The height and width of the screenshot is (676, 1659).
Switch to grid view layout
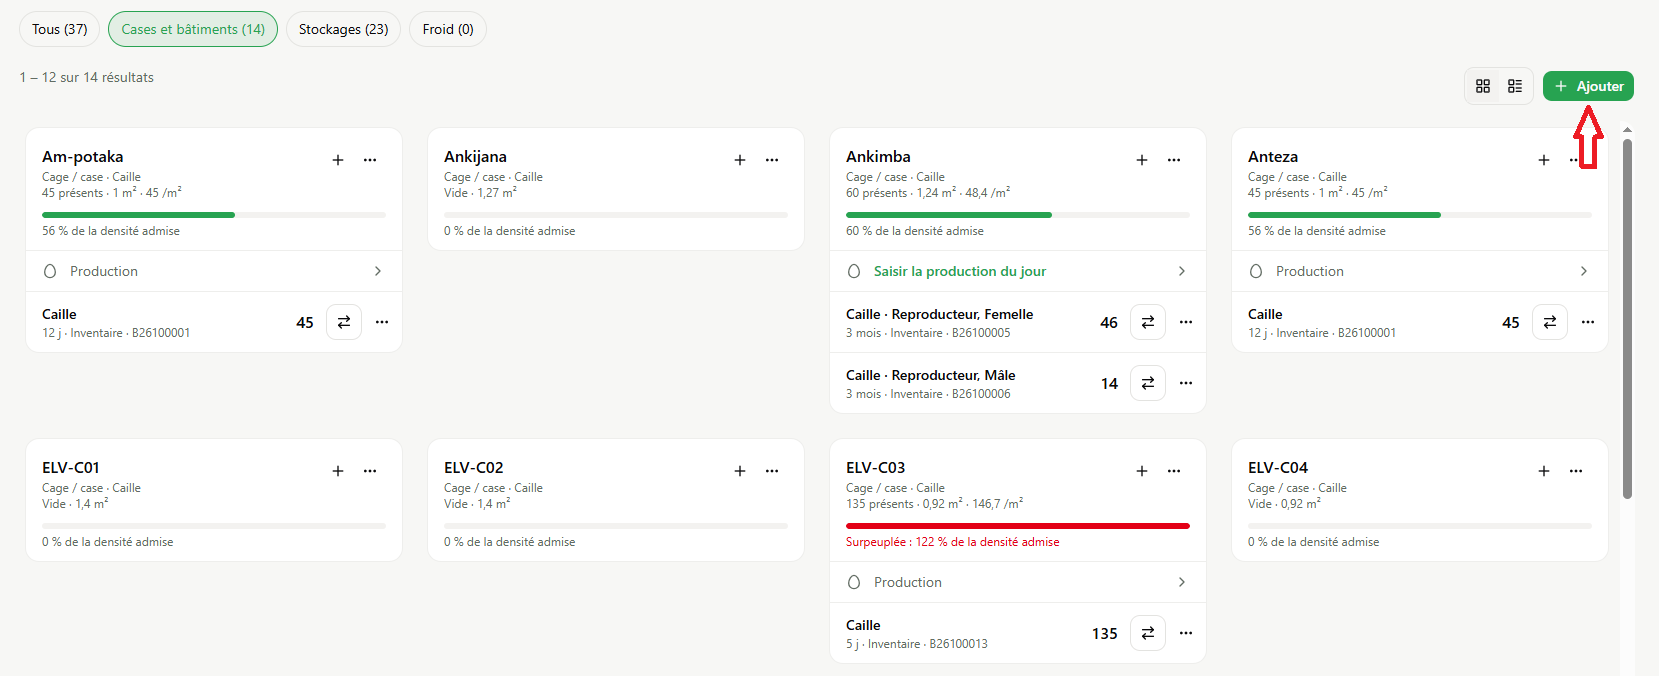1483,86
